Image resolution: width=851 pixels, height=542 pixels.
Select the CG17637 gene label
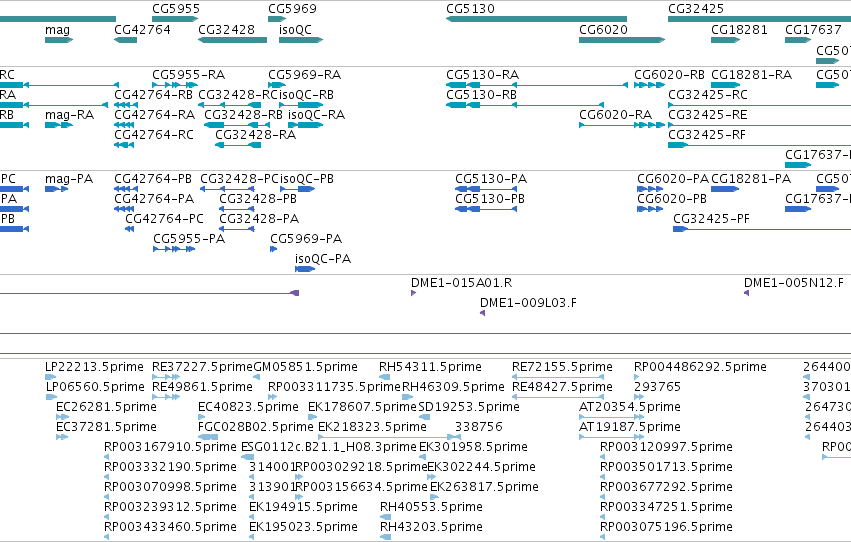[813, 29]
